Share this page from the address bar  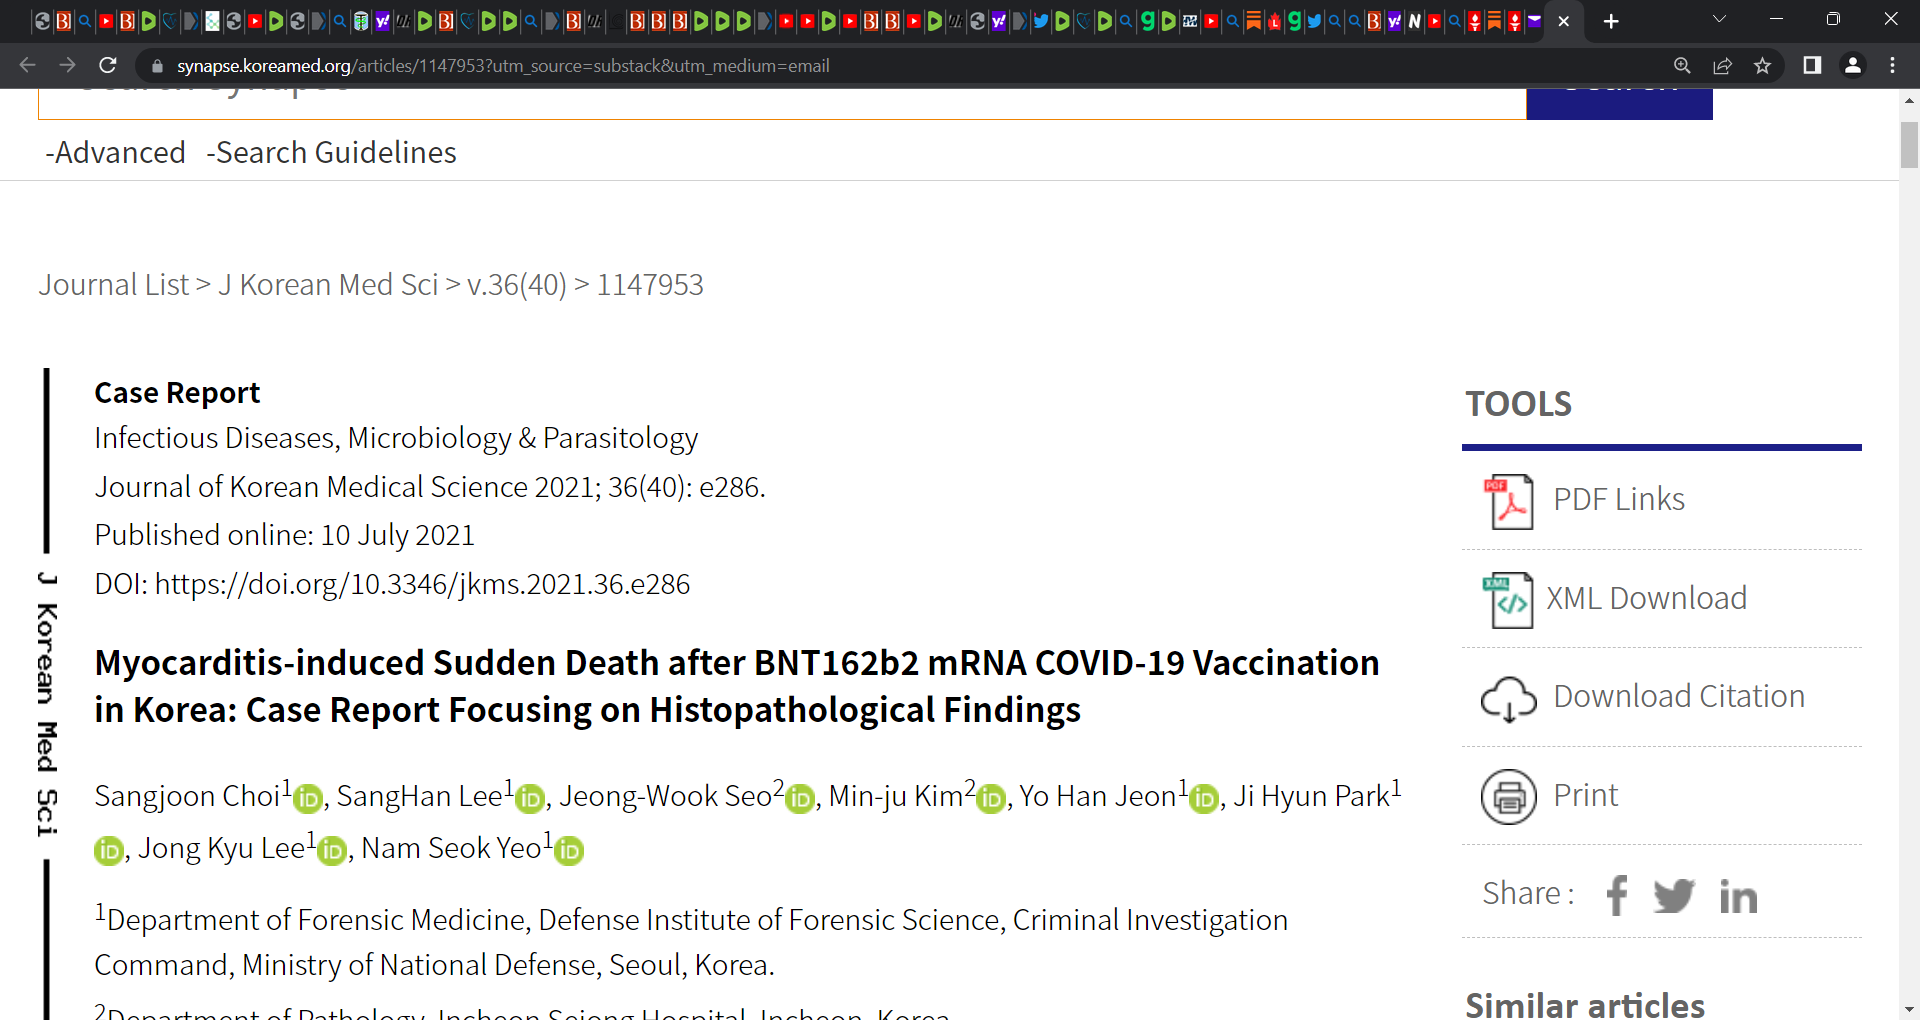coord(1722,65)
